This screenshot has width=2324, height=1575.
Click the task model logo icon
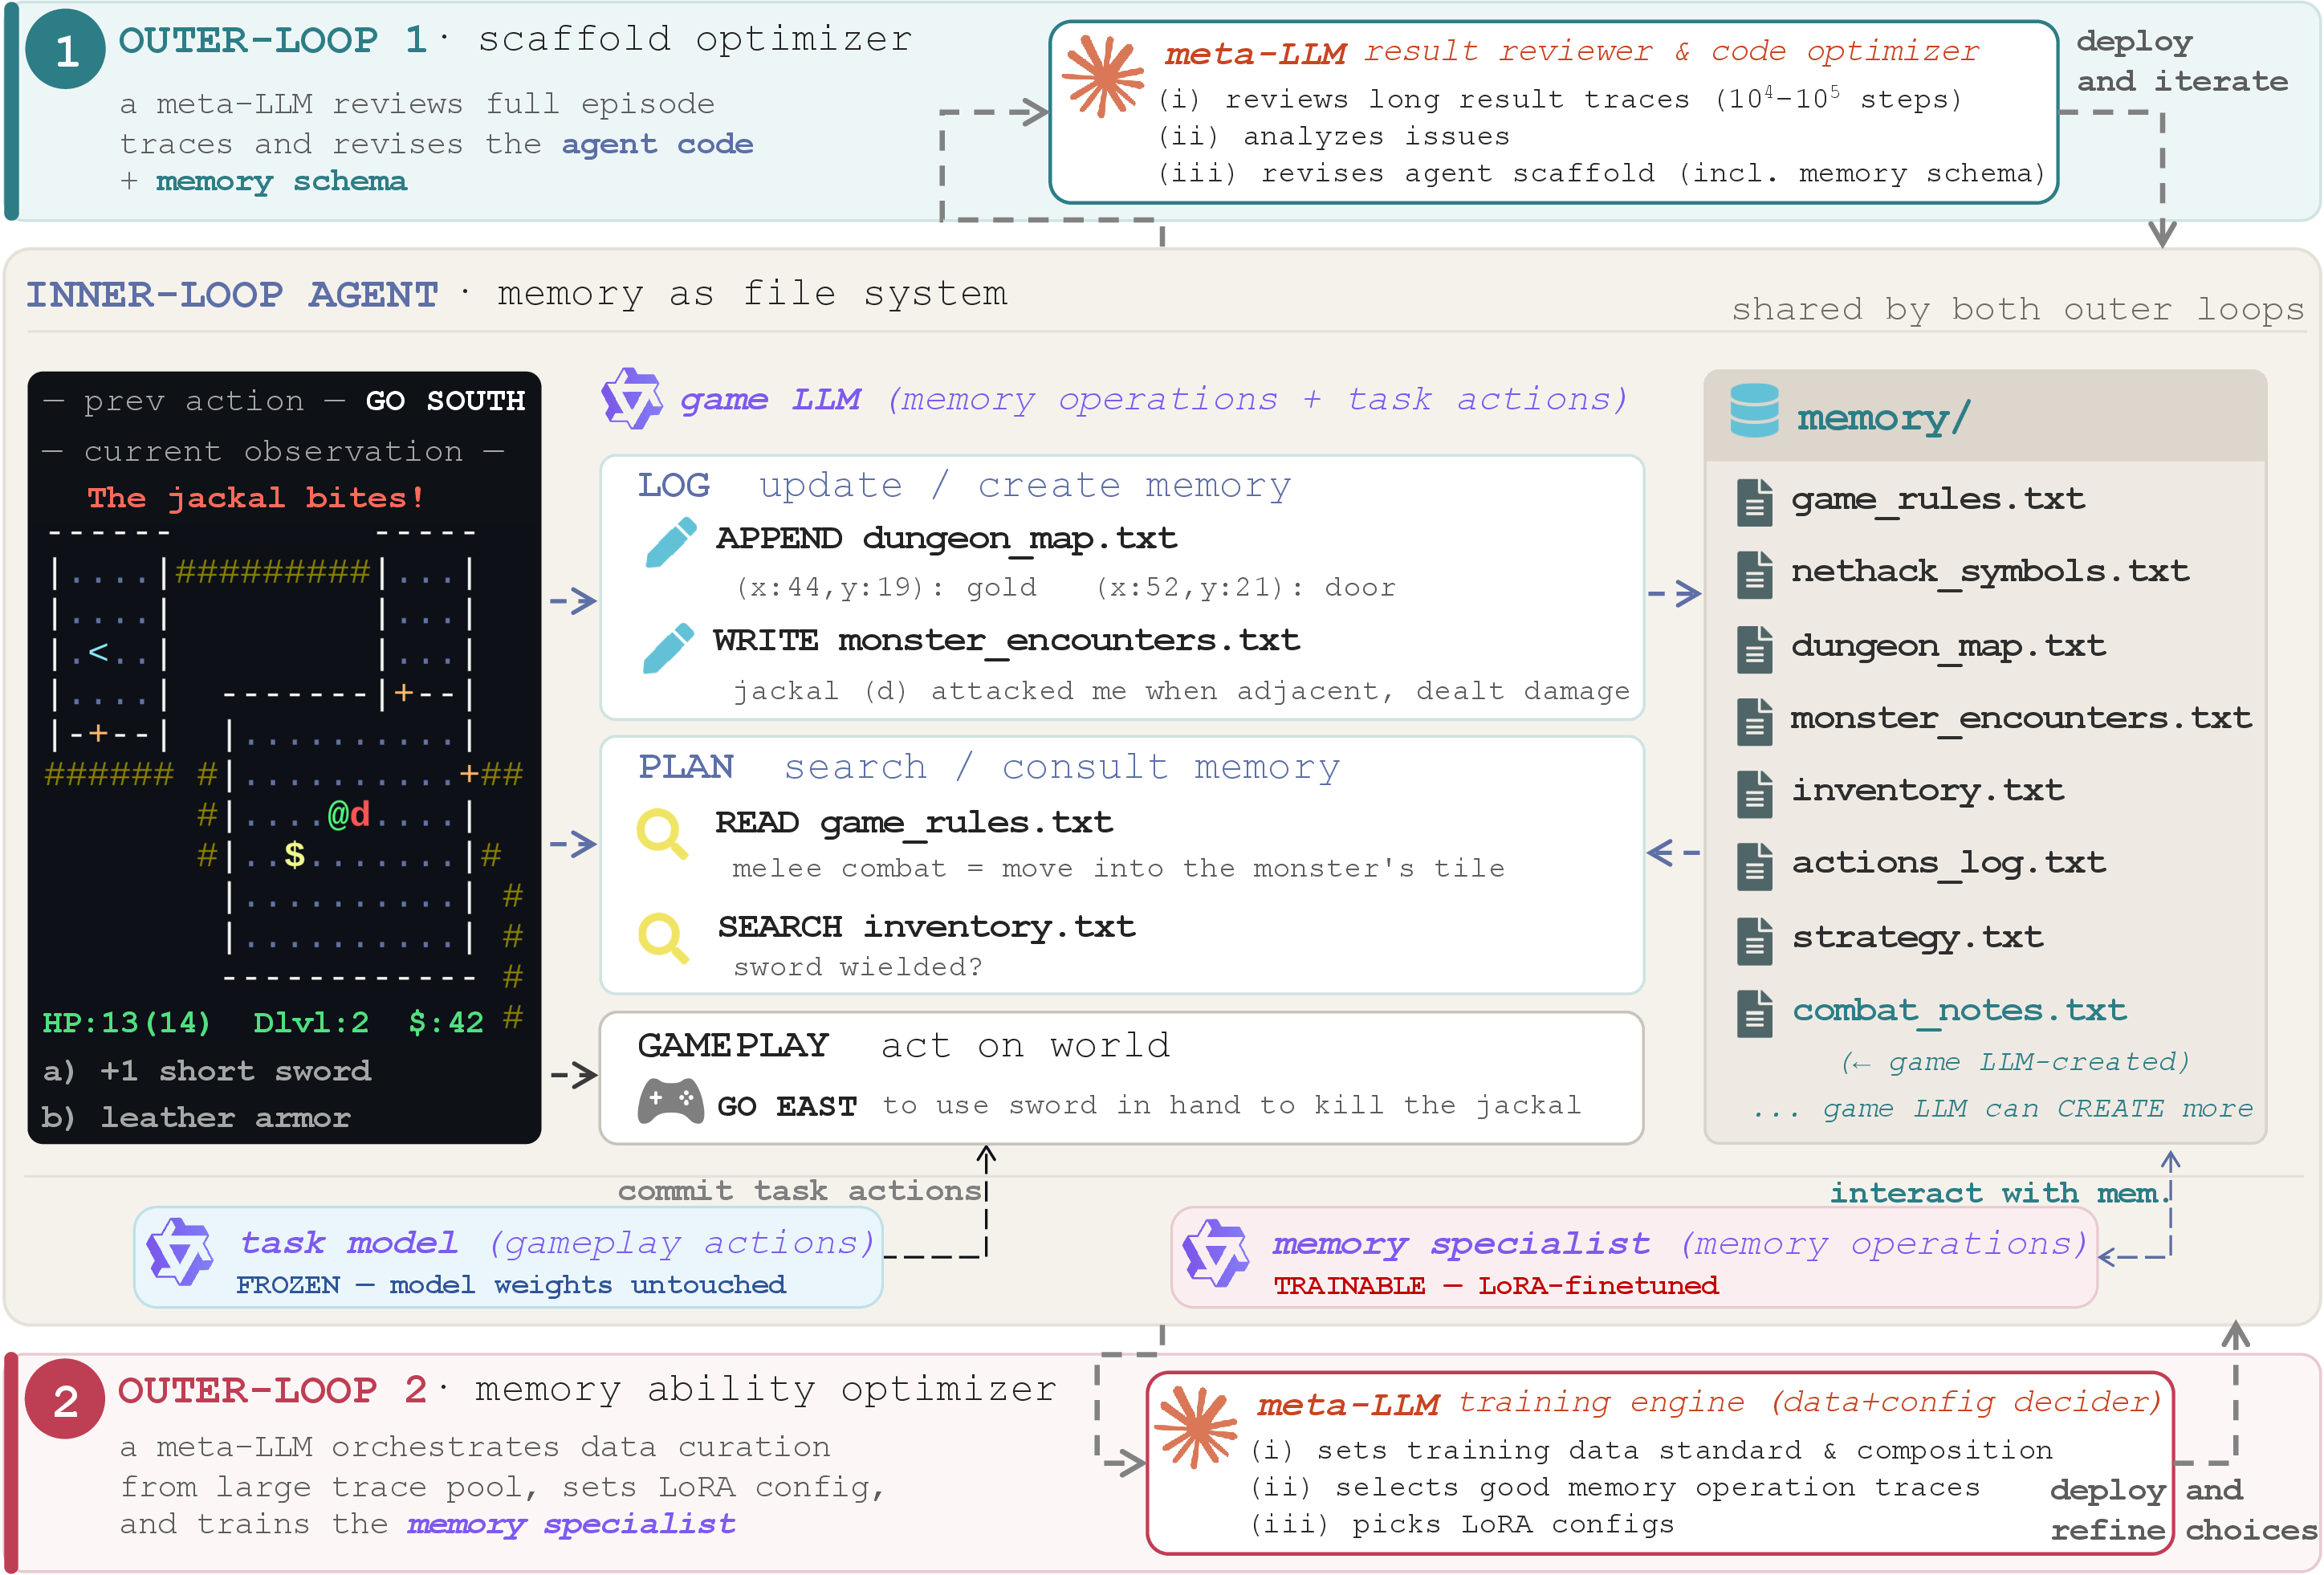coord(180,1251)
